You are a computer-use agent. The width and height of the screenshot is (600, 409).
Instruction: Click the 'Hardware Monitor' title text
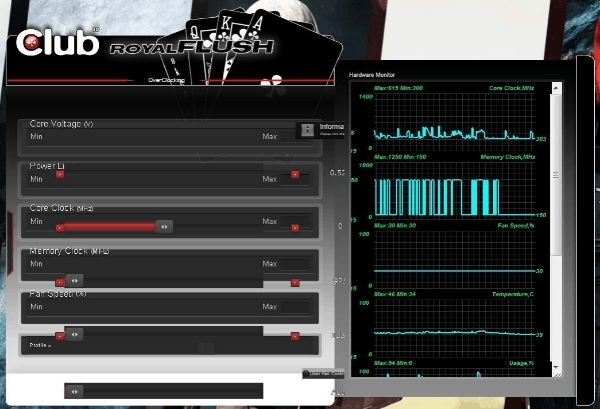pyautogui.click(x=372, y=75)
